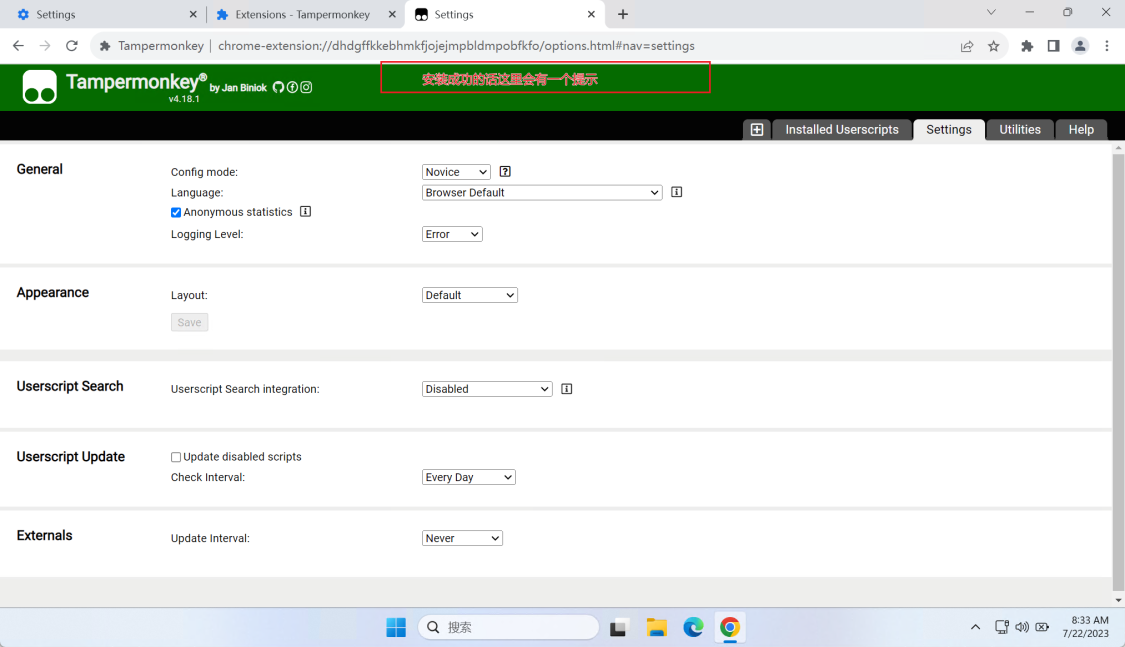Open Externals Update Interval Never dropdown

coord(462,538)
